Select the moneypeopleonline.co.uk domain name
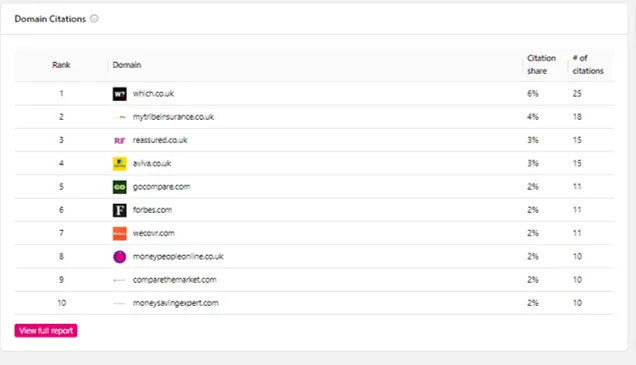The height and width of the screenshot is (365, 636). click(x=178, y=257)
